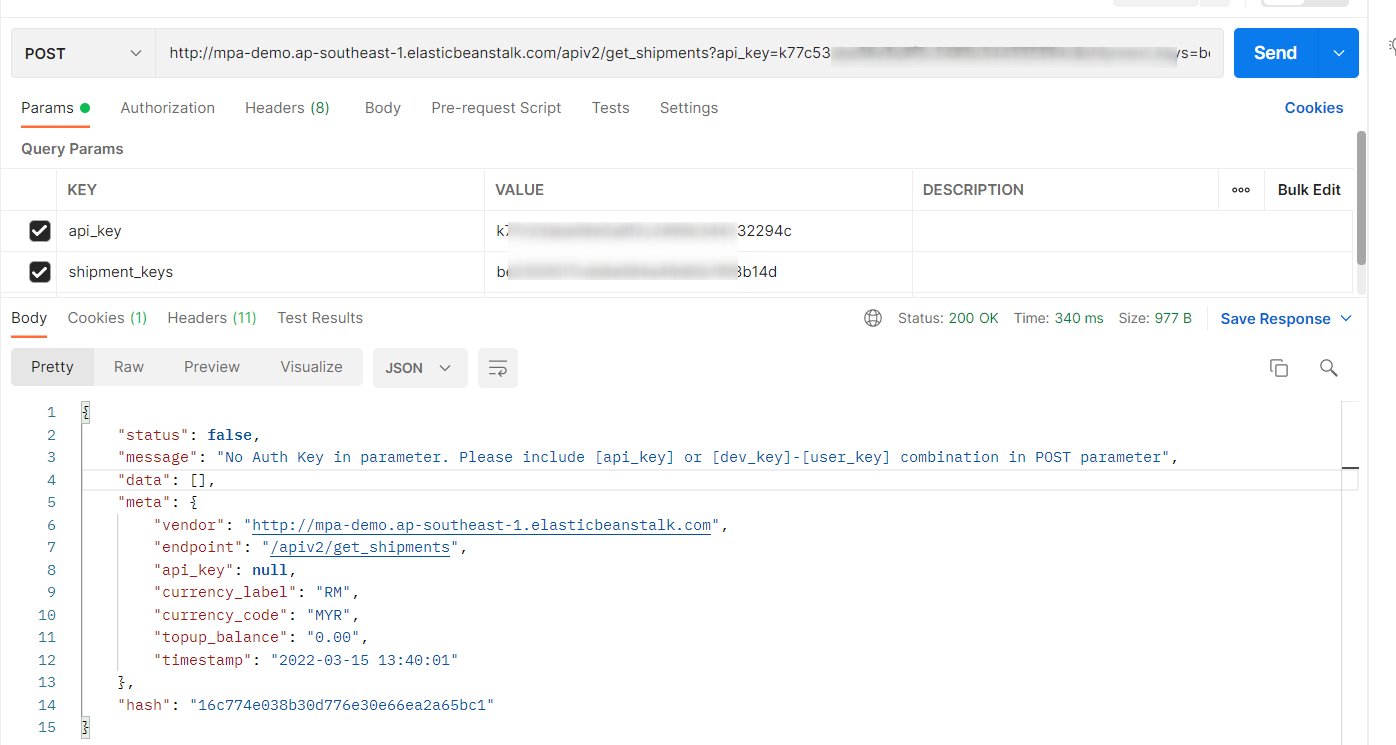The height and width of the screenshot is (745, 1396).
Task: Click the "api_key": null line
Action: coord(225,570)
